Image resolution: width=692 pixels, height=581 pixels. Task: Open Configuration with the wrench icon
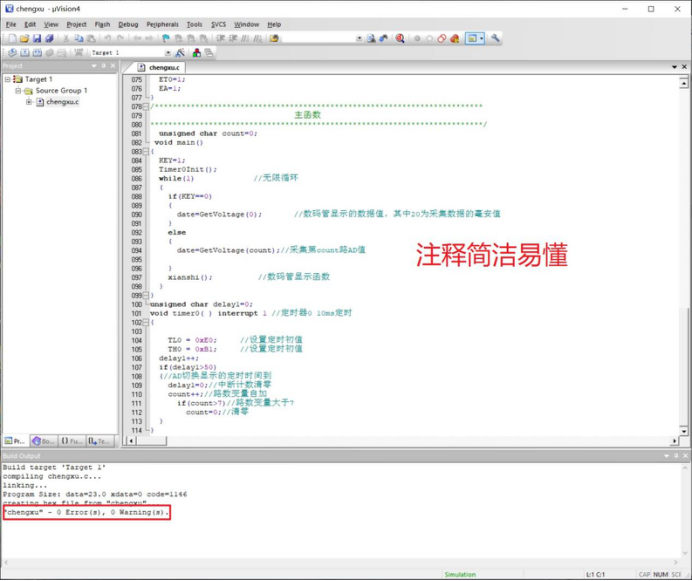pos(495,38)
